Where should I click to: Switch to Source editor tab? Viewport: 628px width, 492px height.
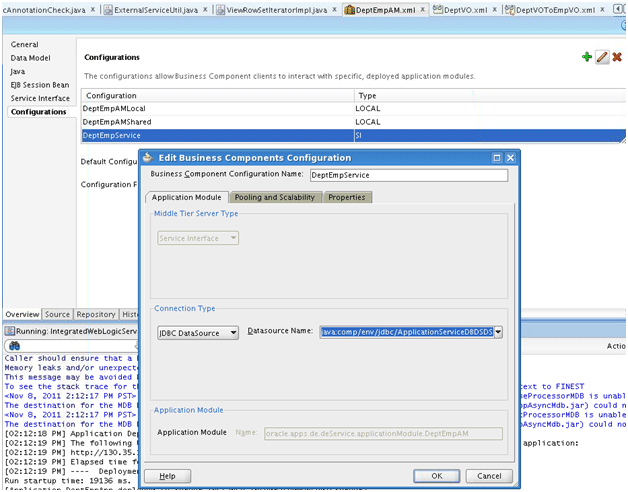tap(57, 315)
